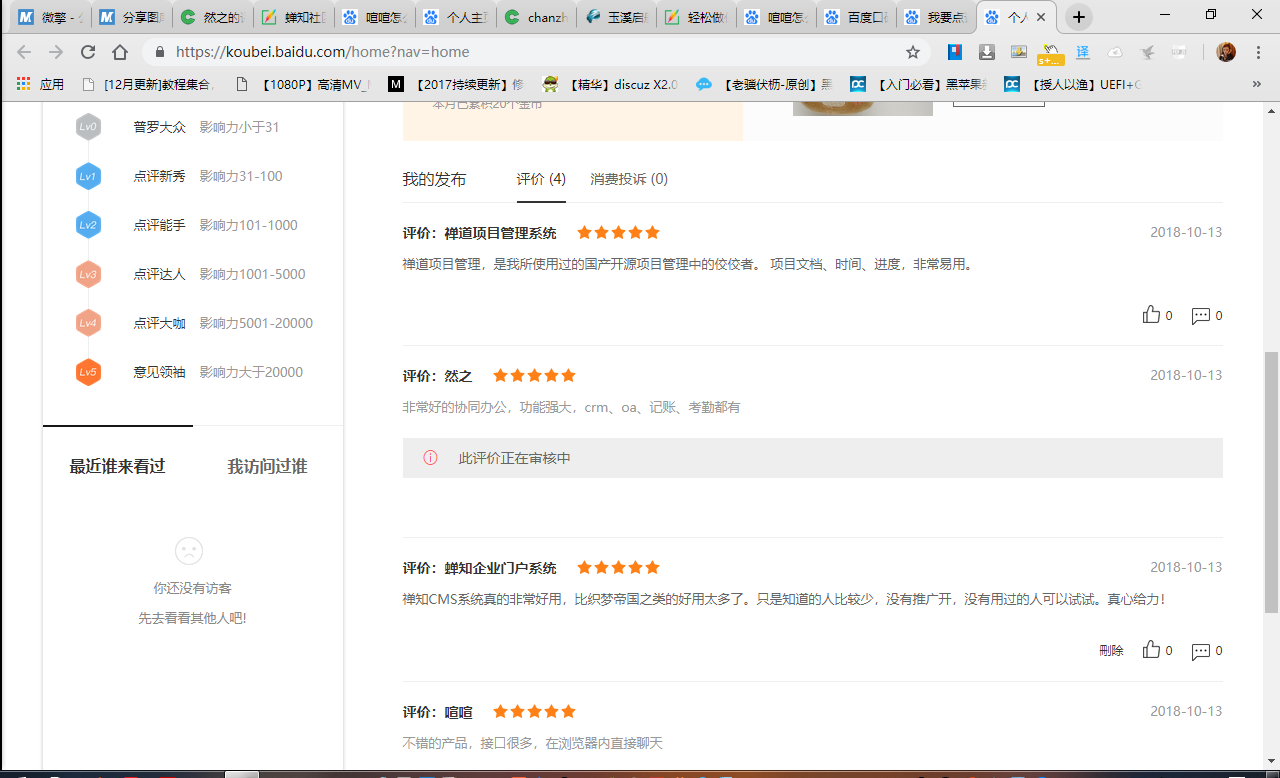Open the 应用 apps shortcut

coord(40,85)
